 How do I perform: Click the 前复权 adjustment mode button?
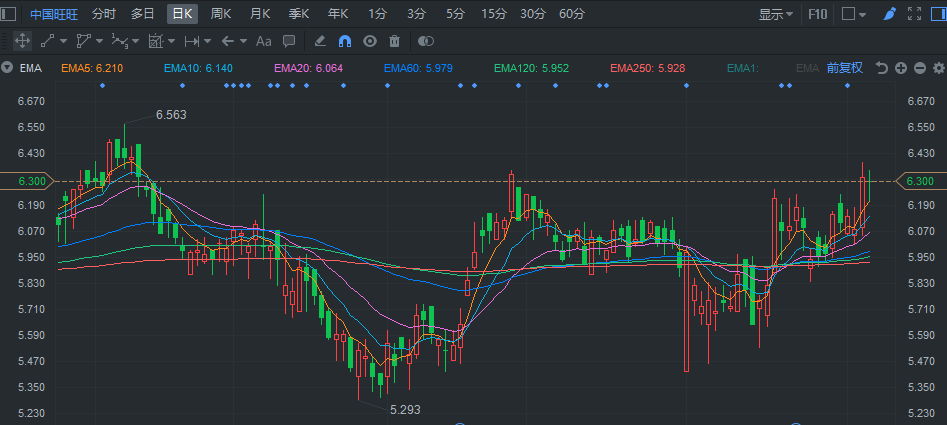tap(844, 68)
